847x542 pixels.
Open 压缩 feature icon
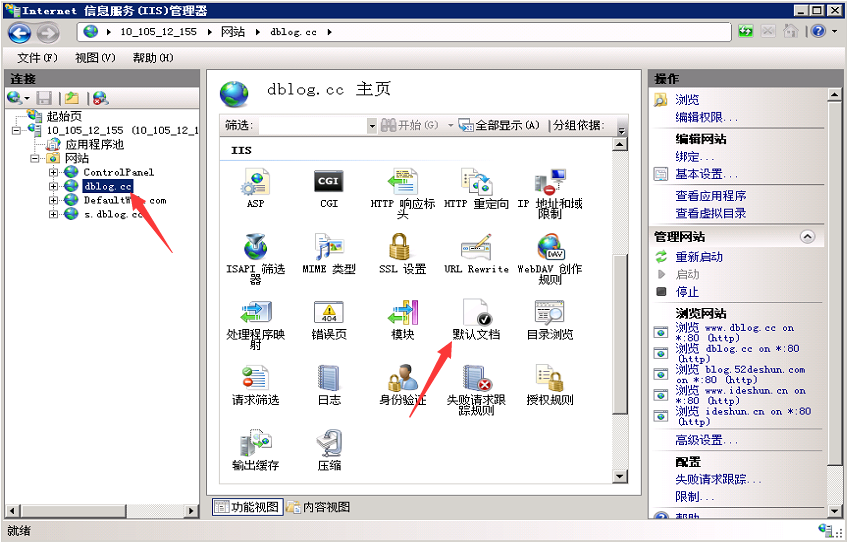(329, 450)
